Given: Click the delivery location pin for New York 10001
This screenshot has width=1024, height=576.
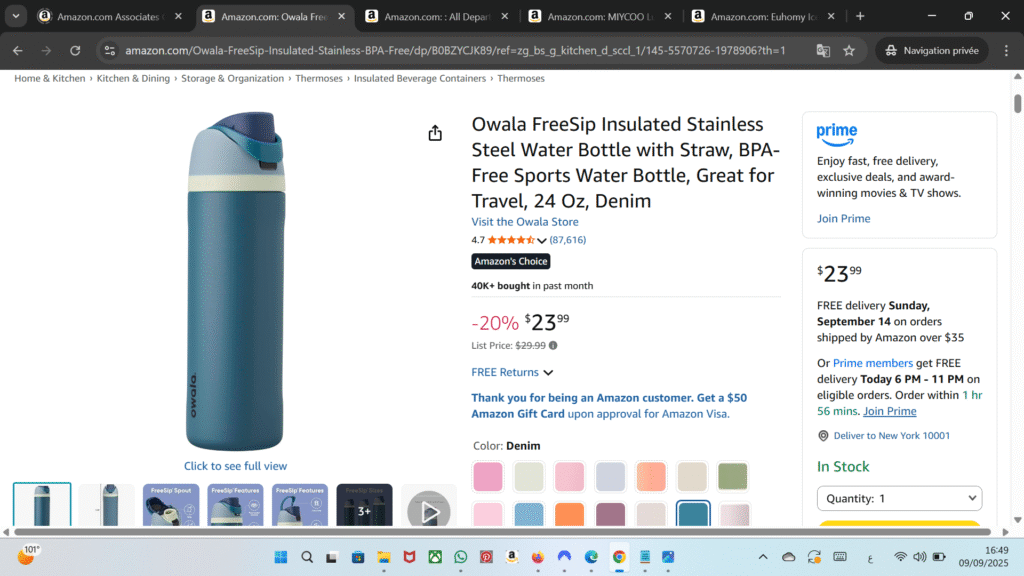Looking at the screenshot, I should pyautogui.click(x=820, y=435).
